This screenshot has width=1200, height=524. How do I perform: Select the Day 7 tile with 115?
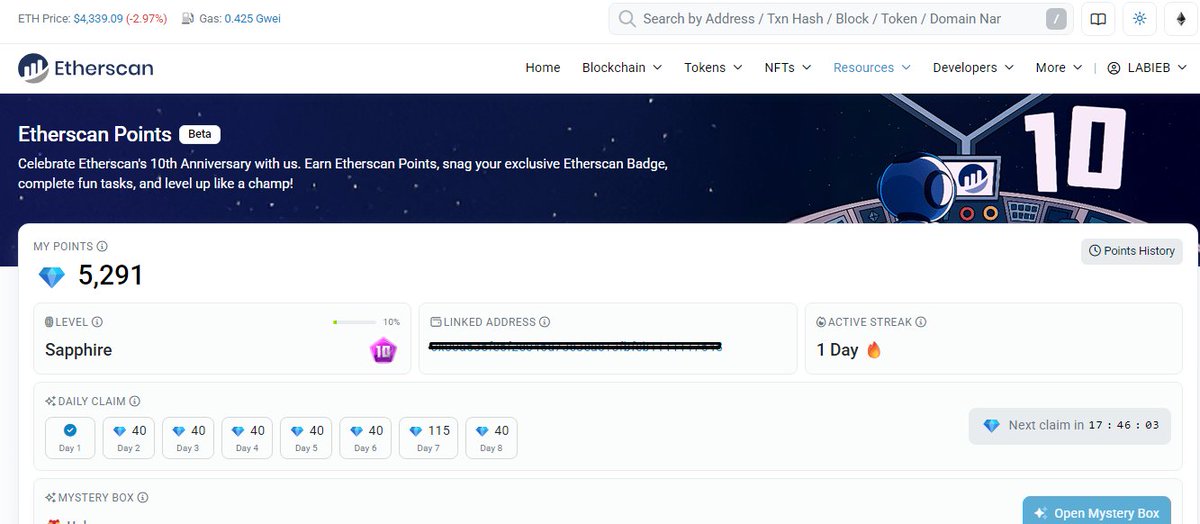tap(428, 437)
